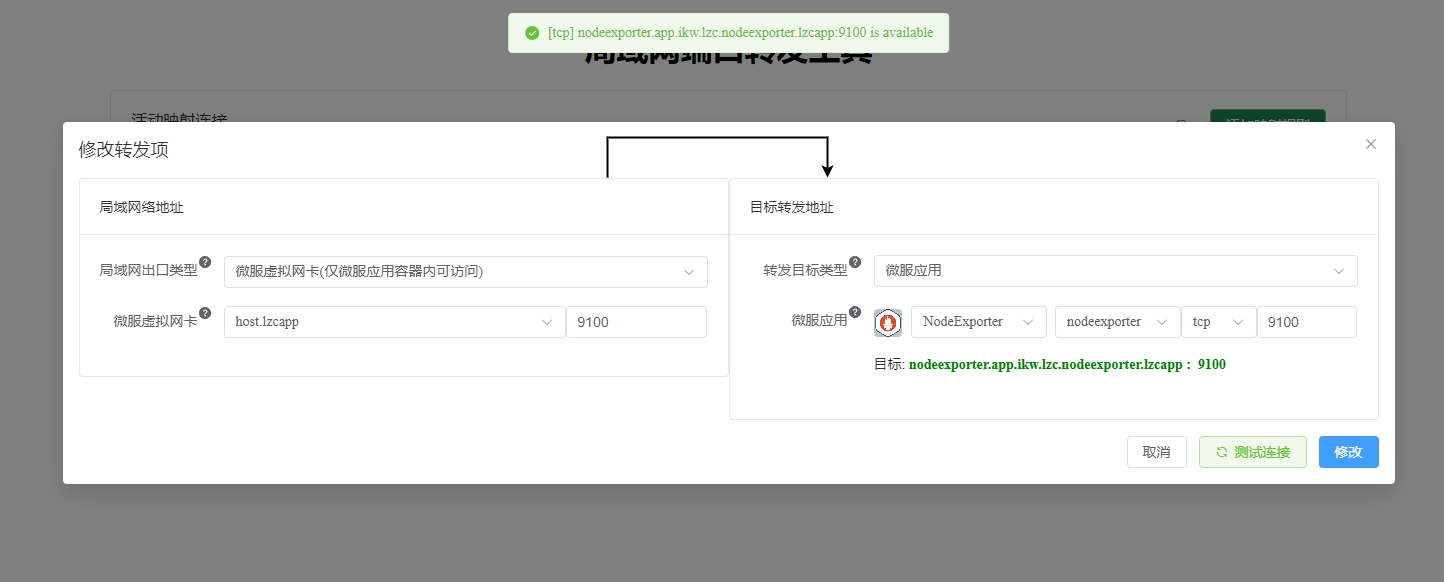
Task: Click the target port 9100 input field
Action: (1307, 322)
